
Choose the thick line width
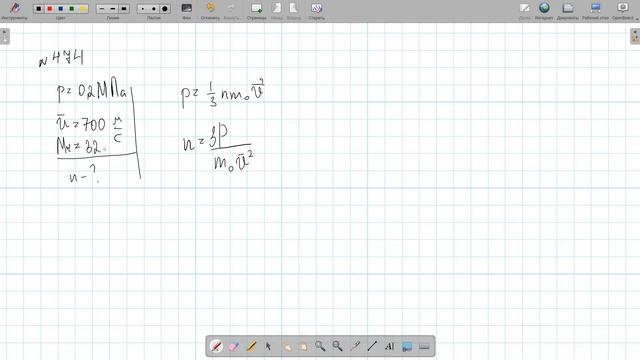pos(124,9)
